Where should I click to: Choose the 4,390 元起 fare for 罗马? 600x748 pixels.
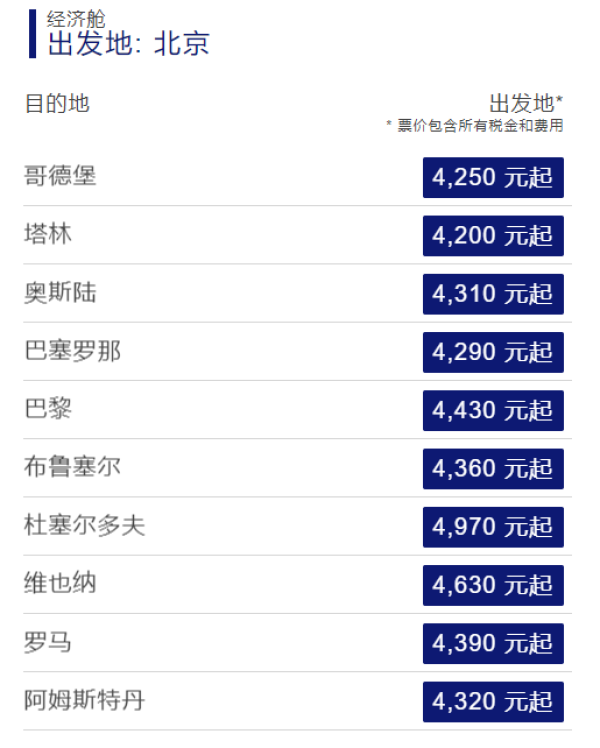click(x=493, y=644)
